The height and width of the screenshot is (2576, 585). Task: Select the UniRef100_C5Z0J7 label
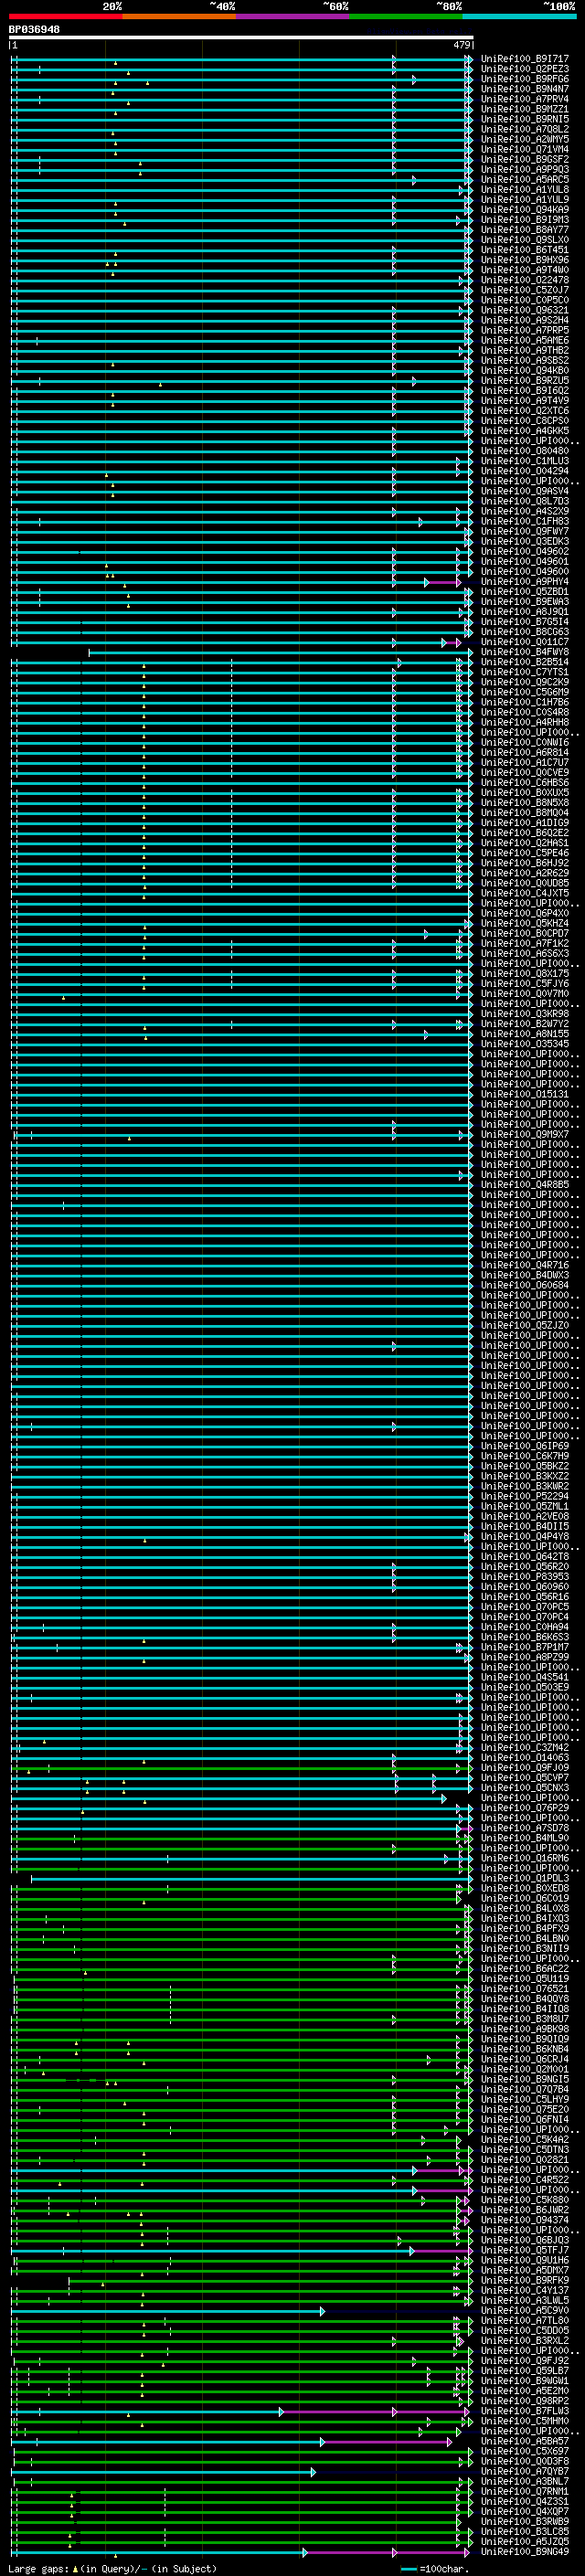pyautogui.click(x=525, y=290)
